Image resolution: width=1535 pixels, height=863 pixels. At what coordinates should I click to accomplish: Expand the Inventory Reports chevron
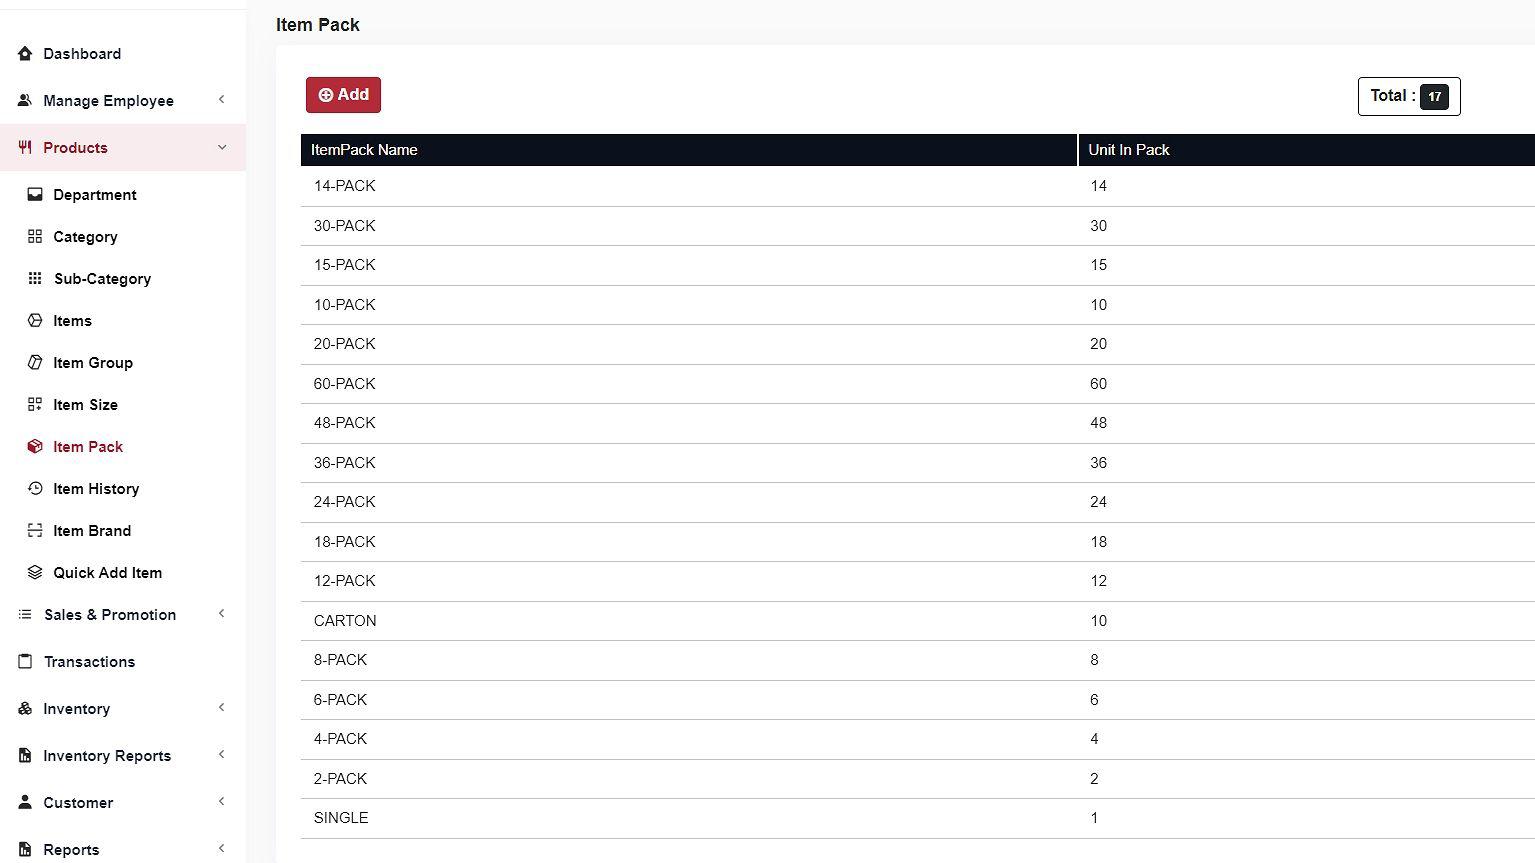(221, 755)
